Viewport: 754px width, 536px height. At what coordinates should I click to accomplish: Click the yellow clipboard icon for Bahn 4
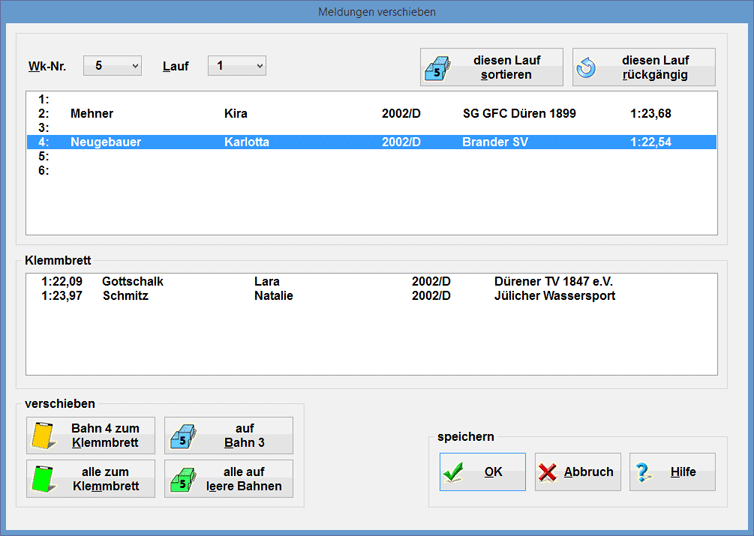pyautogui.click(x=41, y=436)
